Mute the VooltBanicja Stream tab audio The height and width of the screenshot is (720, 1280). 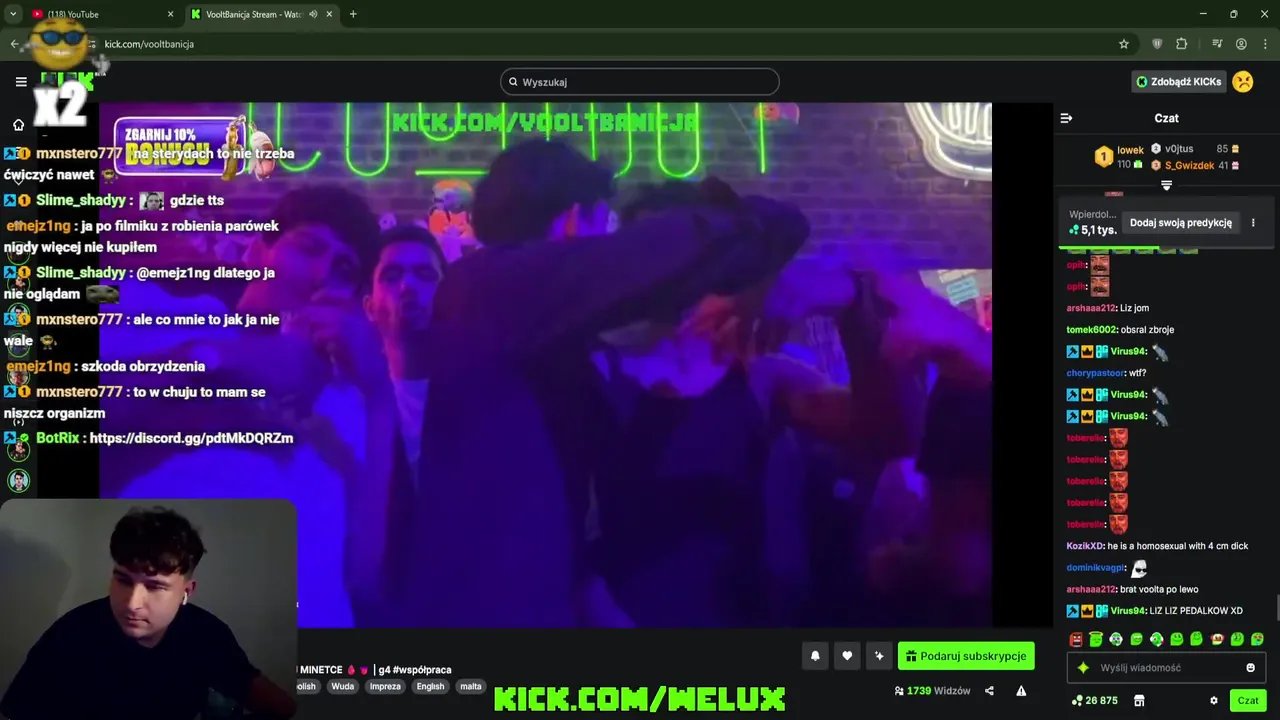313,14
